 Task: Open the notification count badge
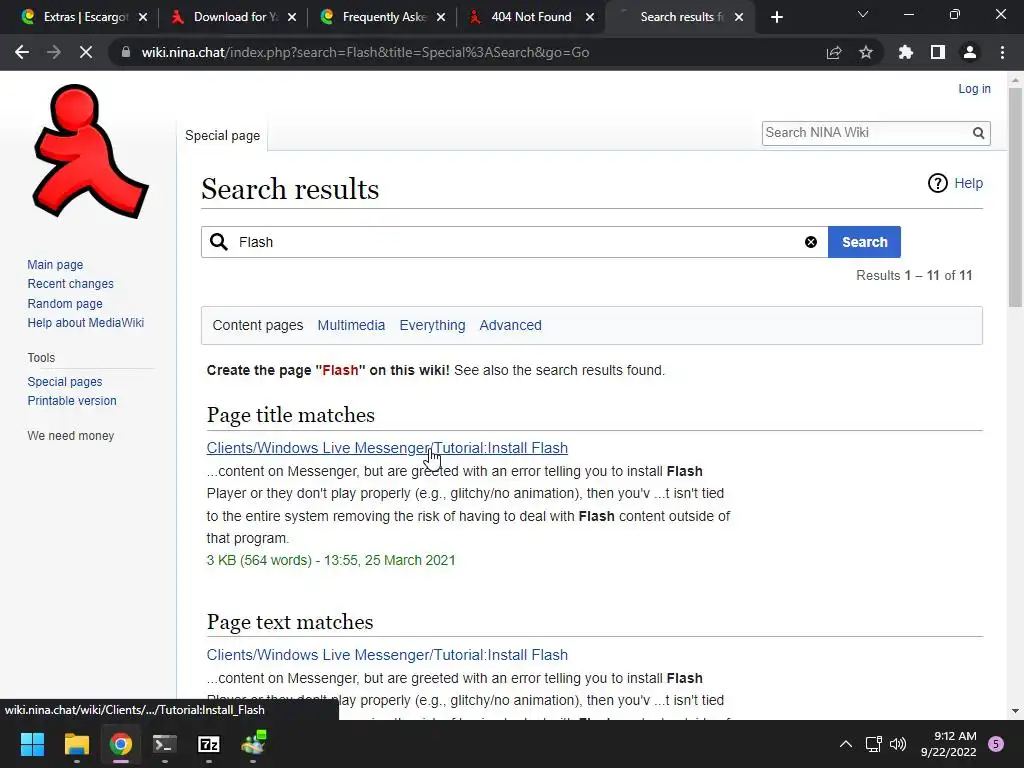coord(996,744)
